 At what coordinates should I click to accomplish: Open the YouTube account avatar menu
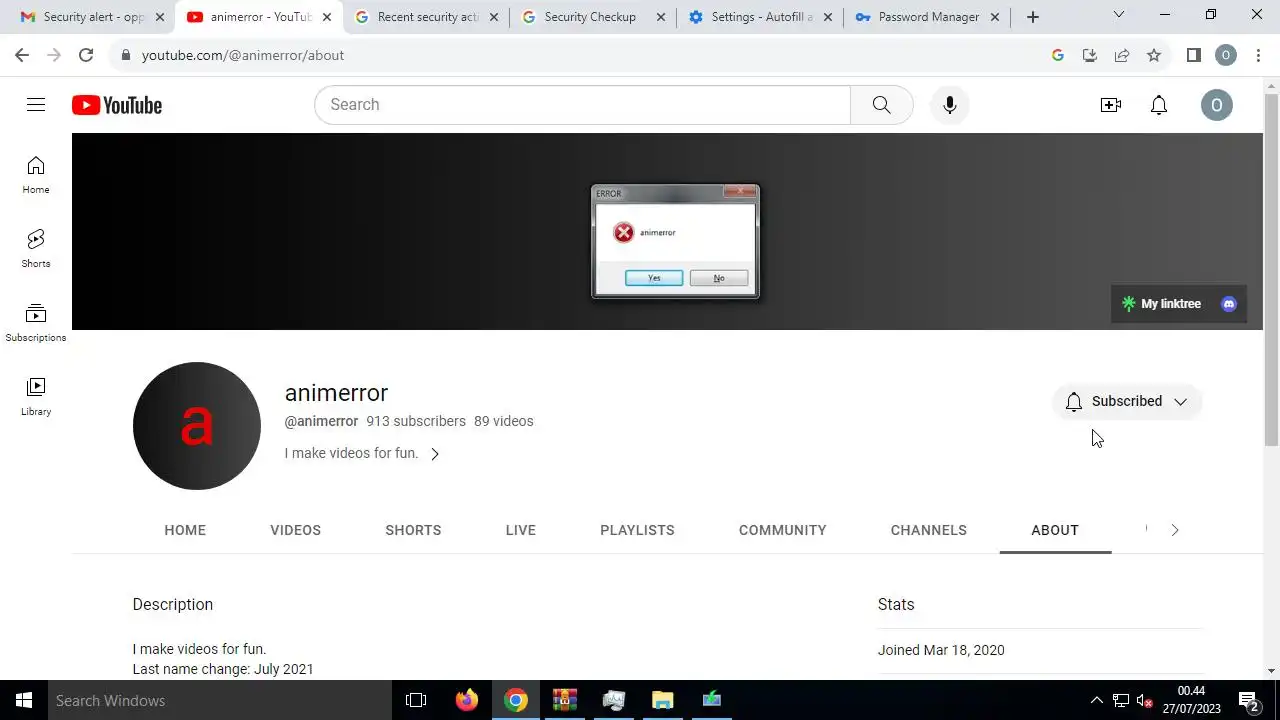tap(1217, 105)
